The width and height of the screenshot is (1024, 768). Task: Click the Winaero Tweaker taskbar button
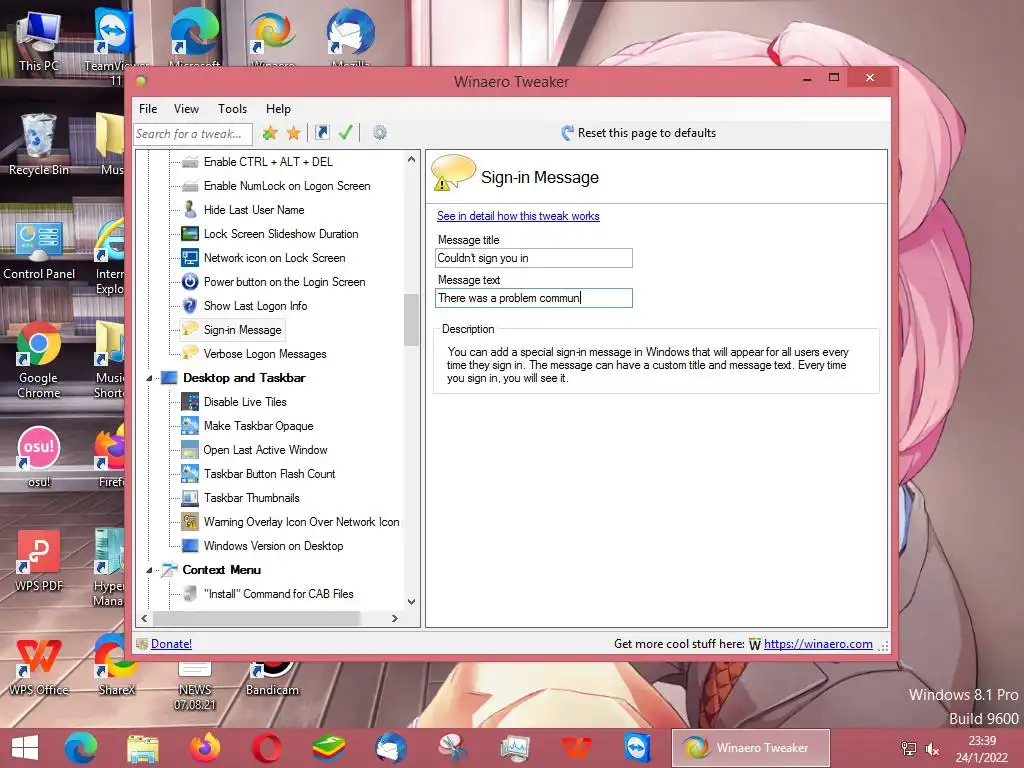[751, 748]
